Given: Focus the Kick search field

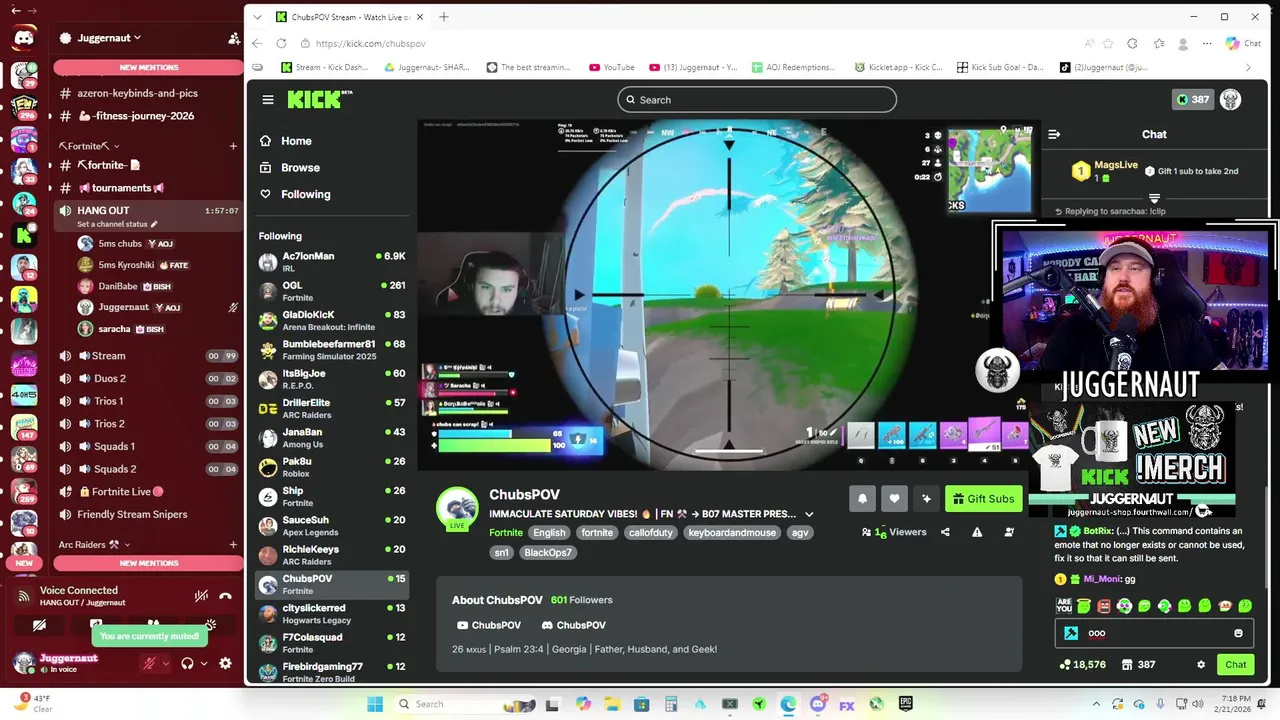Looking at the screenshot, I should (757, 99).
